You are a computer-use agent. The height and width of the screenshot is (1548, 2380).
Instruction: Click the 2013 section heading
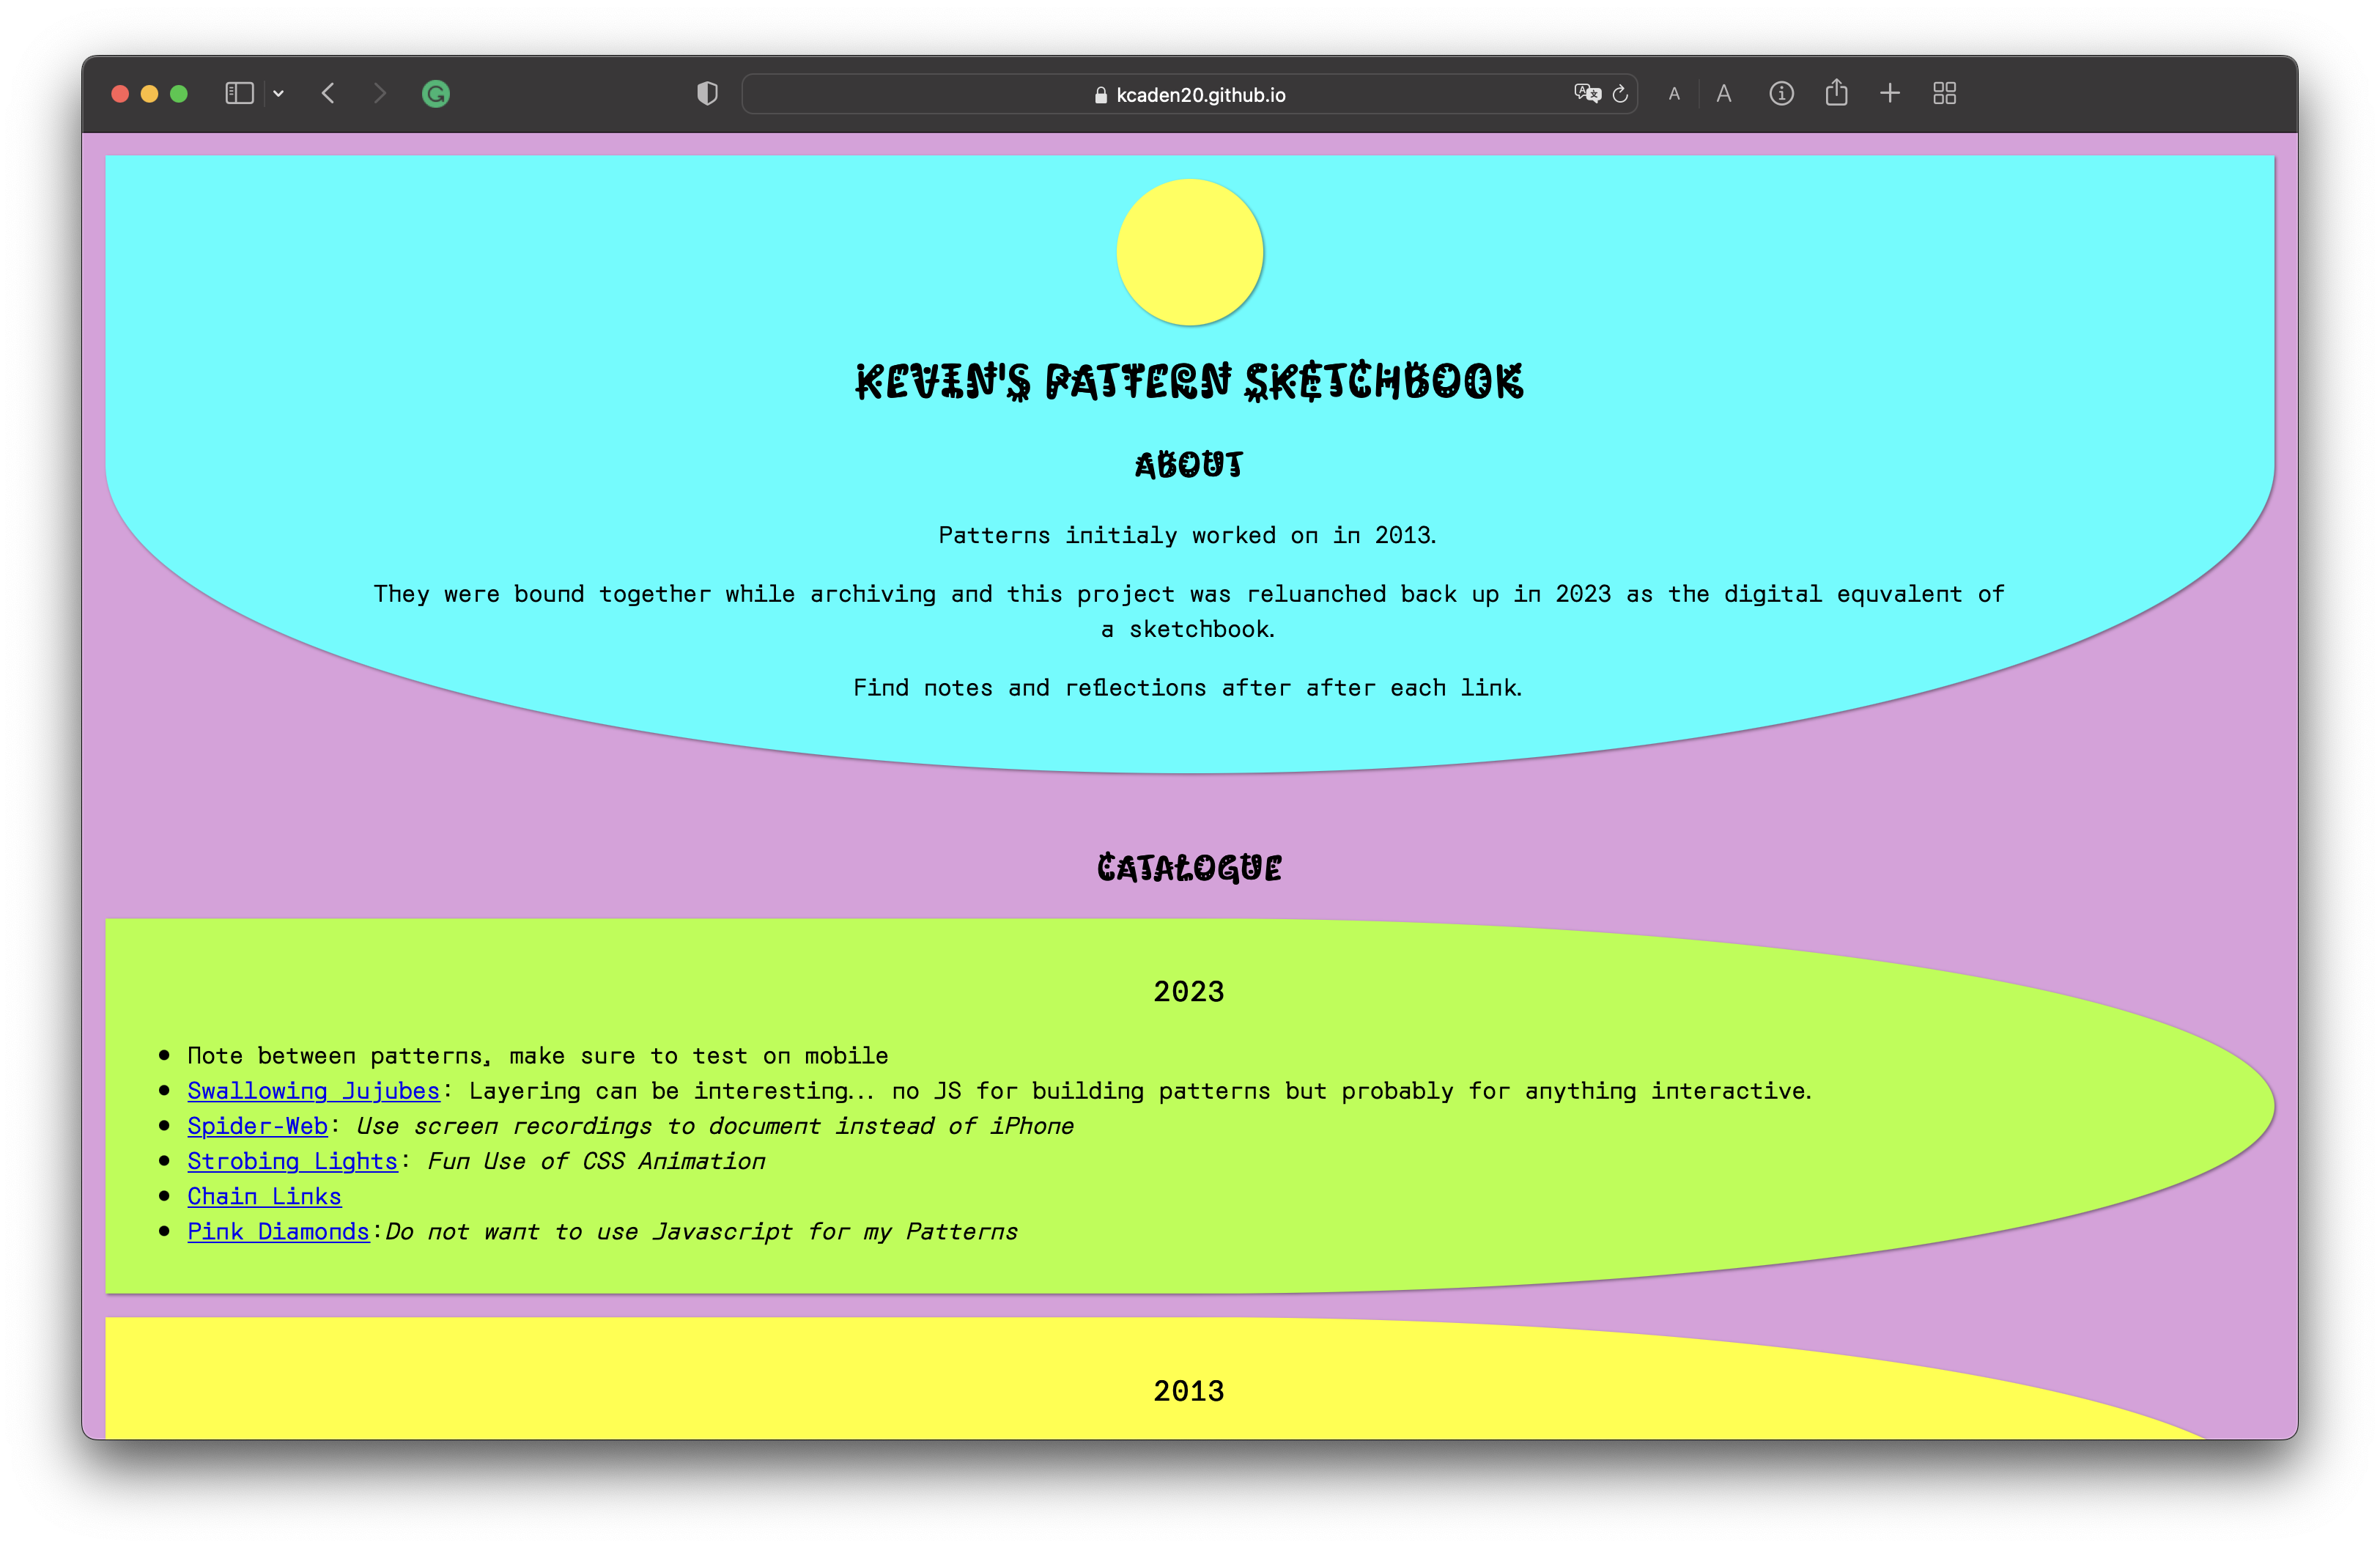coord(1189,1392)
